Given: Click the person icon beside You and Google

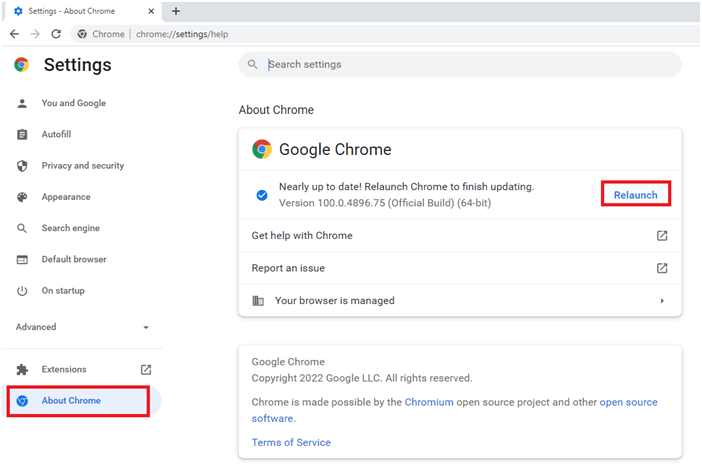Looking at the screenshot, I should (22, 103).
